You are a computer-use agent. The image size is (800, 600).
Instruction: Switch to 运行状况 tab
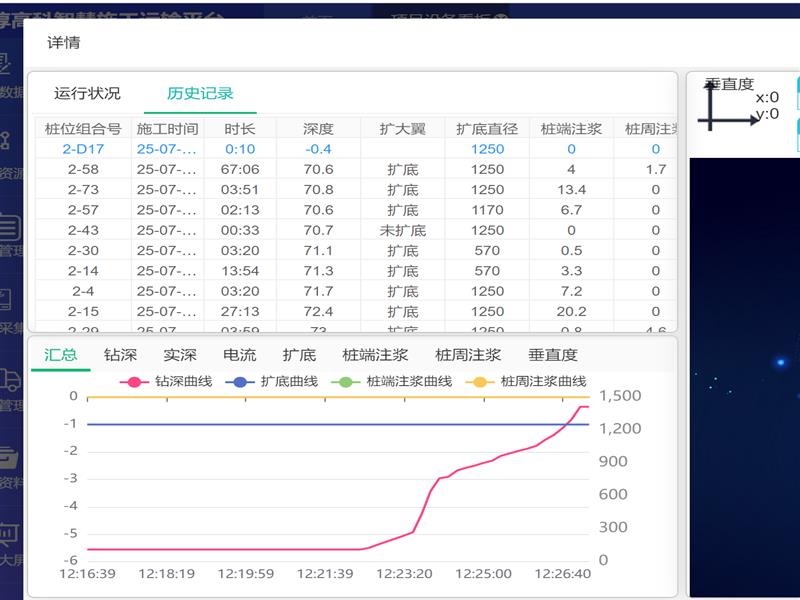(87, 93)
